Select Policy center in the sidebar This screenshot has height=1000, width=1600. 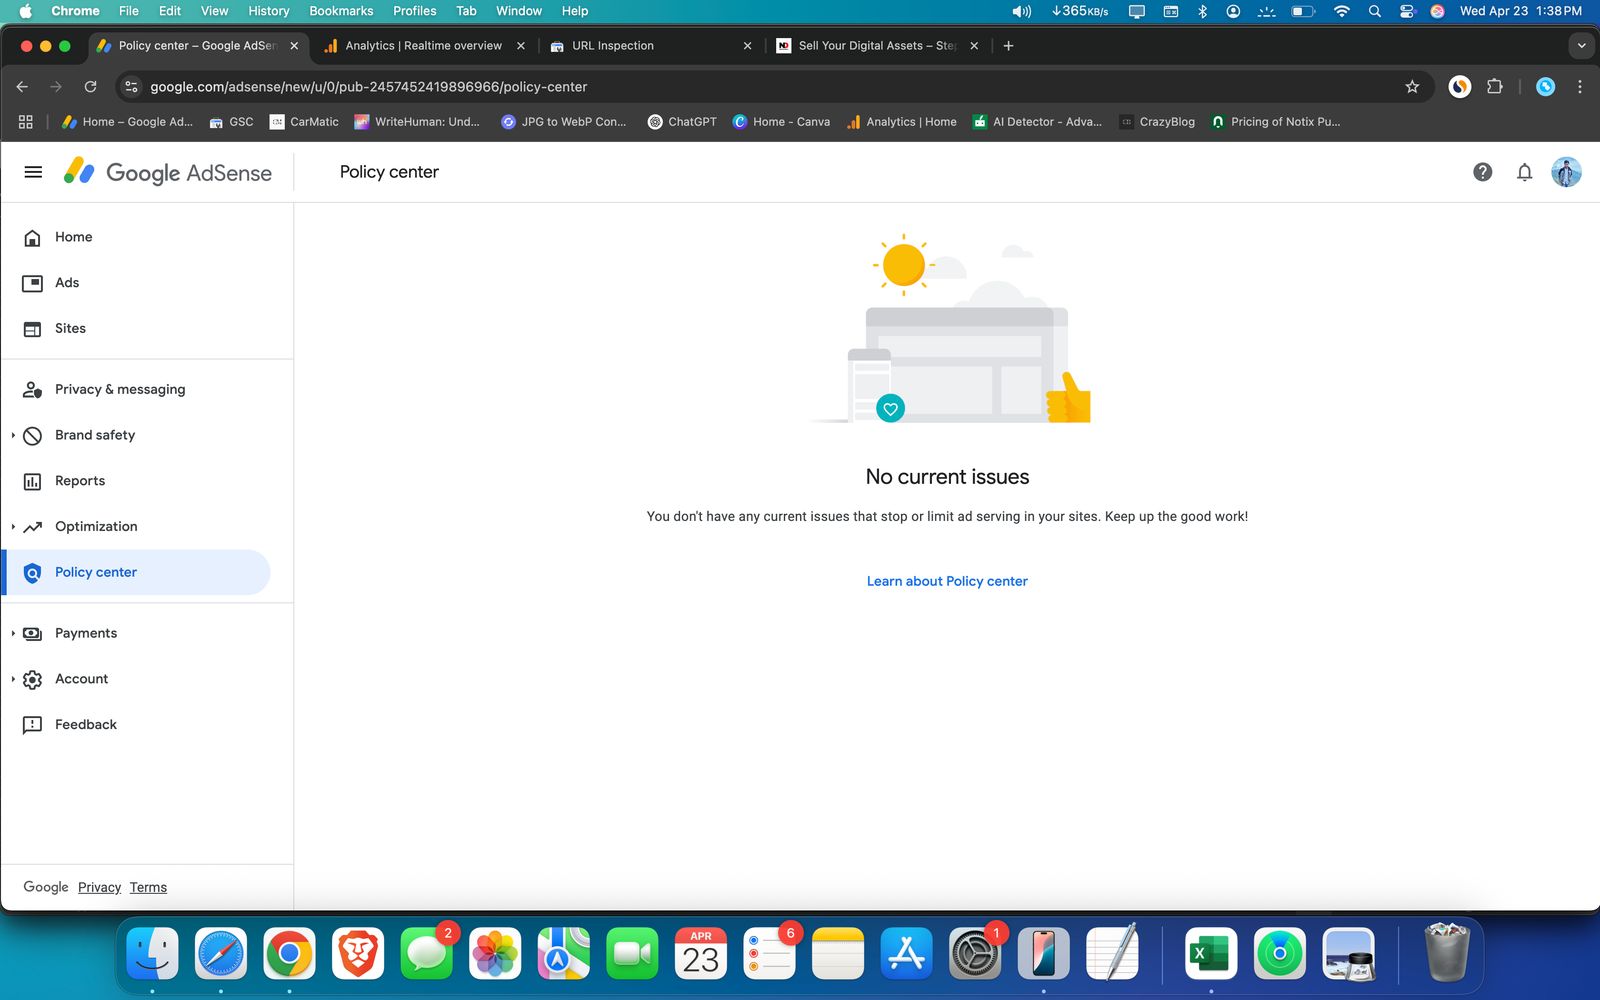136,572
